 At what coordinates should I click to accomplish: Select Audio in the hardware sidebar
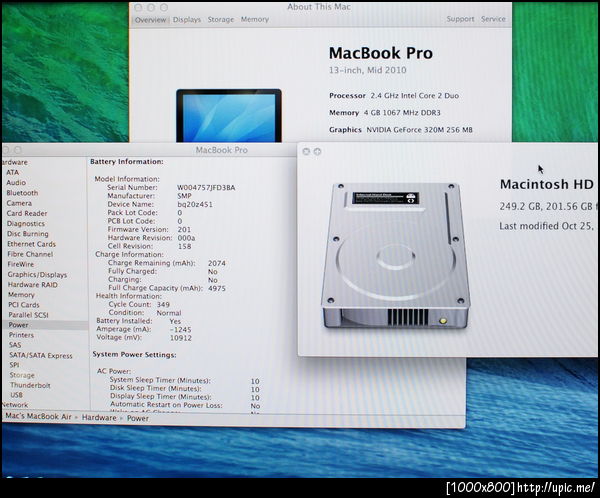[16, 183]
